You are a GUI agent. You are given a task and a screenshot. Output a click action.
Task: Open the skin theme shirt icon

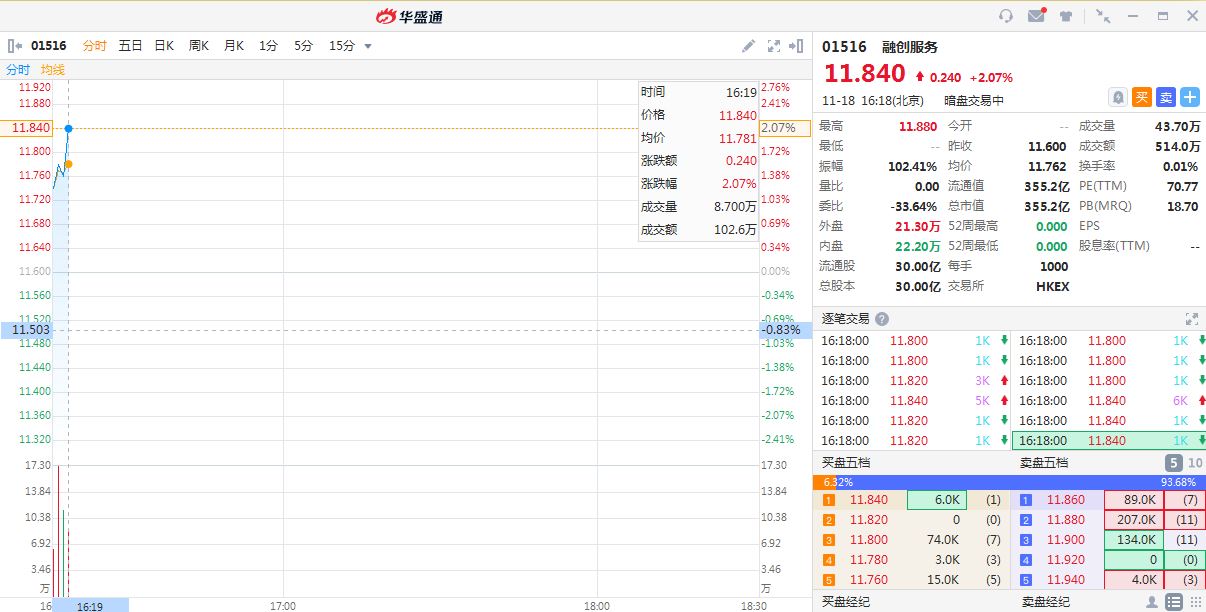(x=1066, y=16)
